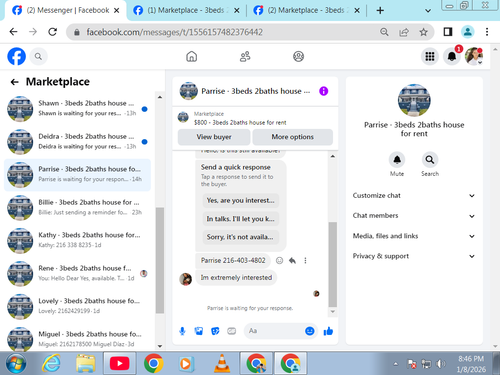
Task: Choose a GIF icon
Action: coord(232,331)
